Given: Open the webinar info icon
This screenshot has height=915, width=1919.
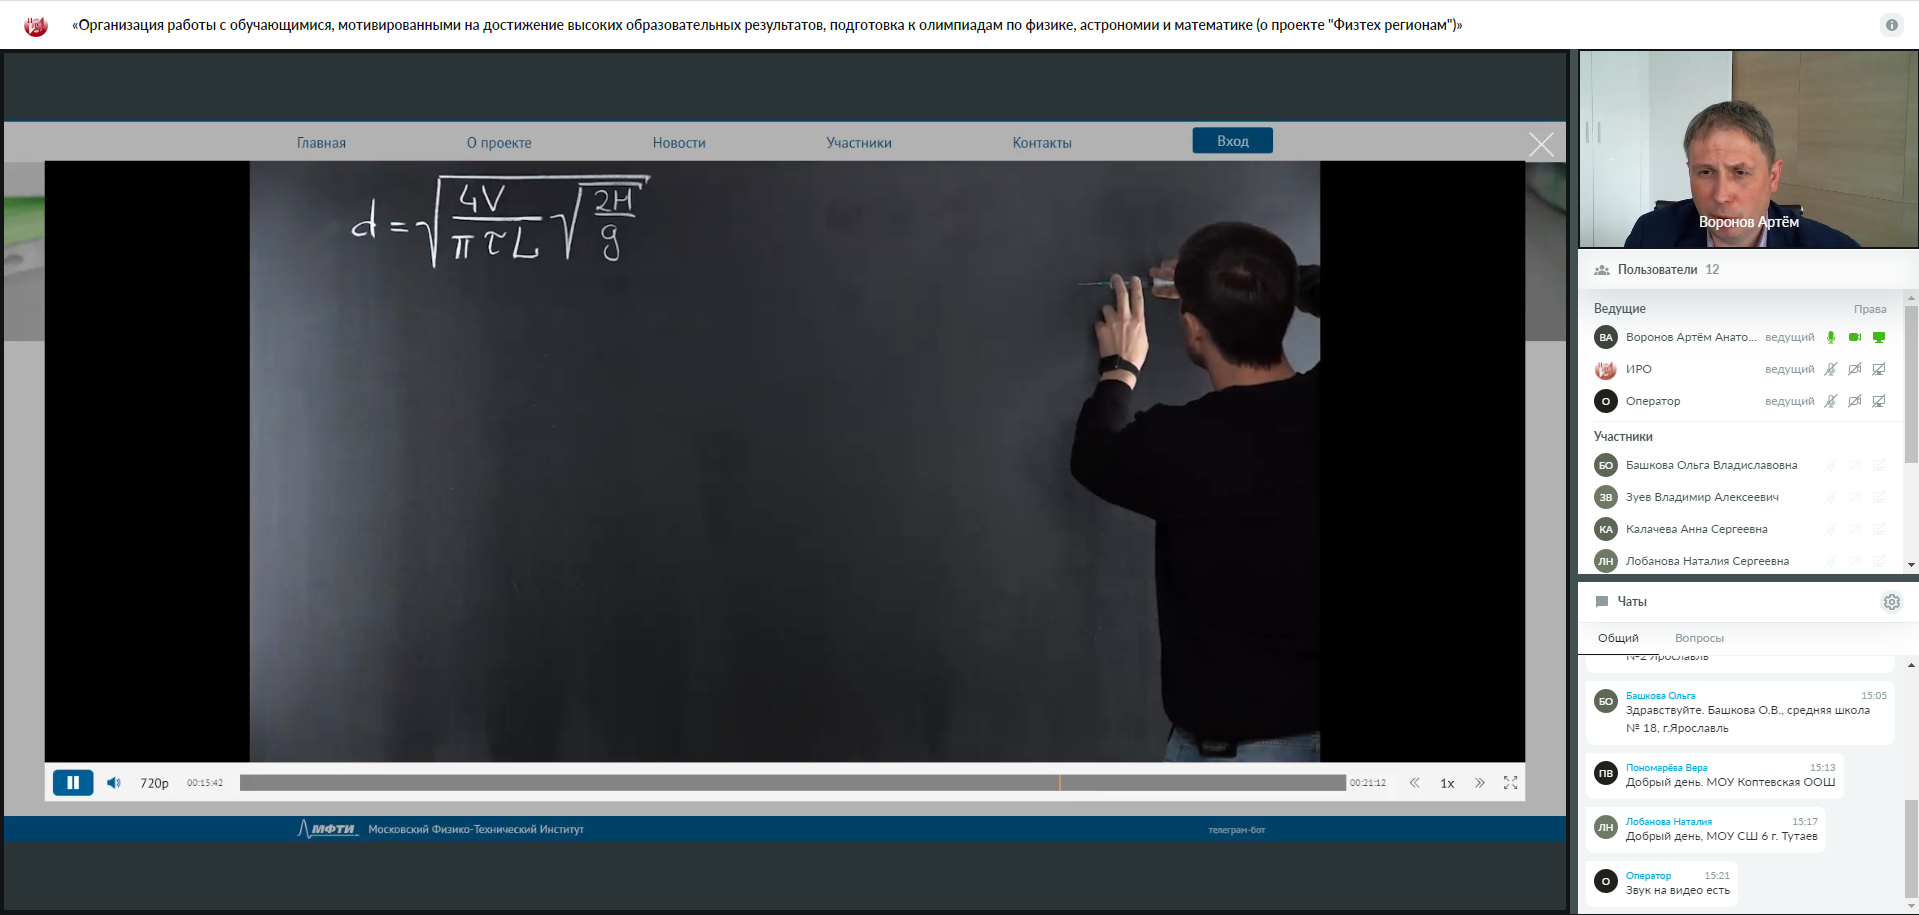Looking at the screenshot, I should 1891,25.
